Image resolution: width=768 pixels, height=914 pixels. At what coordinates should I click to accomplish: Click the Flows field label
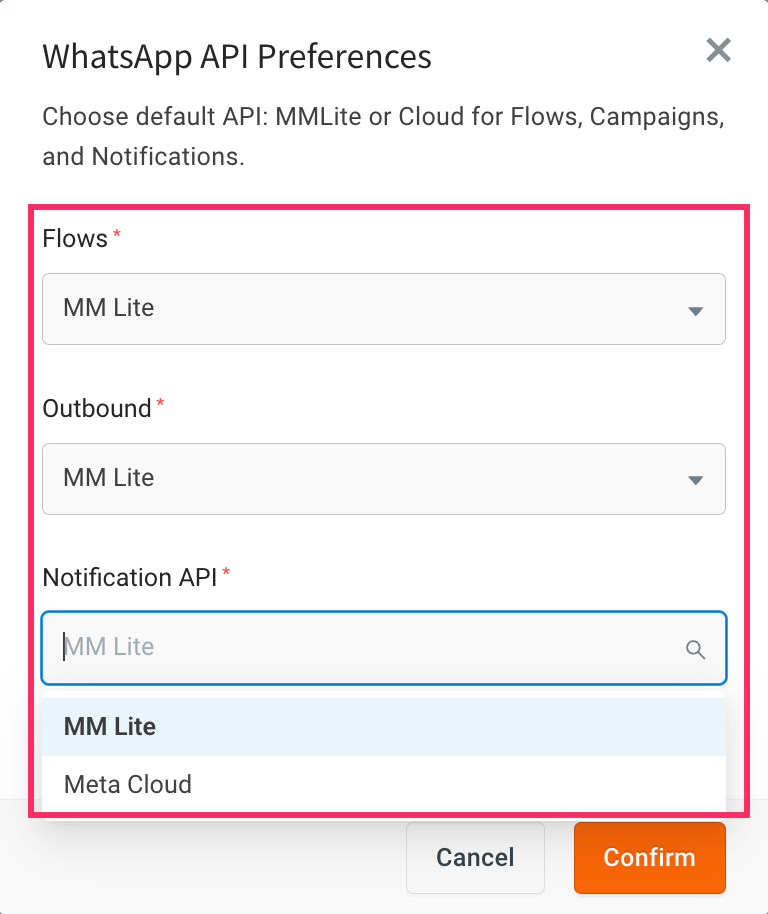75,238
